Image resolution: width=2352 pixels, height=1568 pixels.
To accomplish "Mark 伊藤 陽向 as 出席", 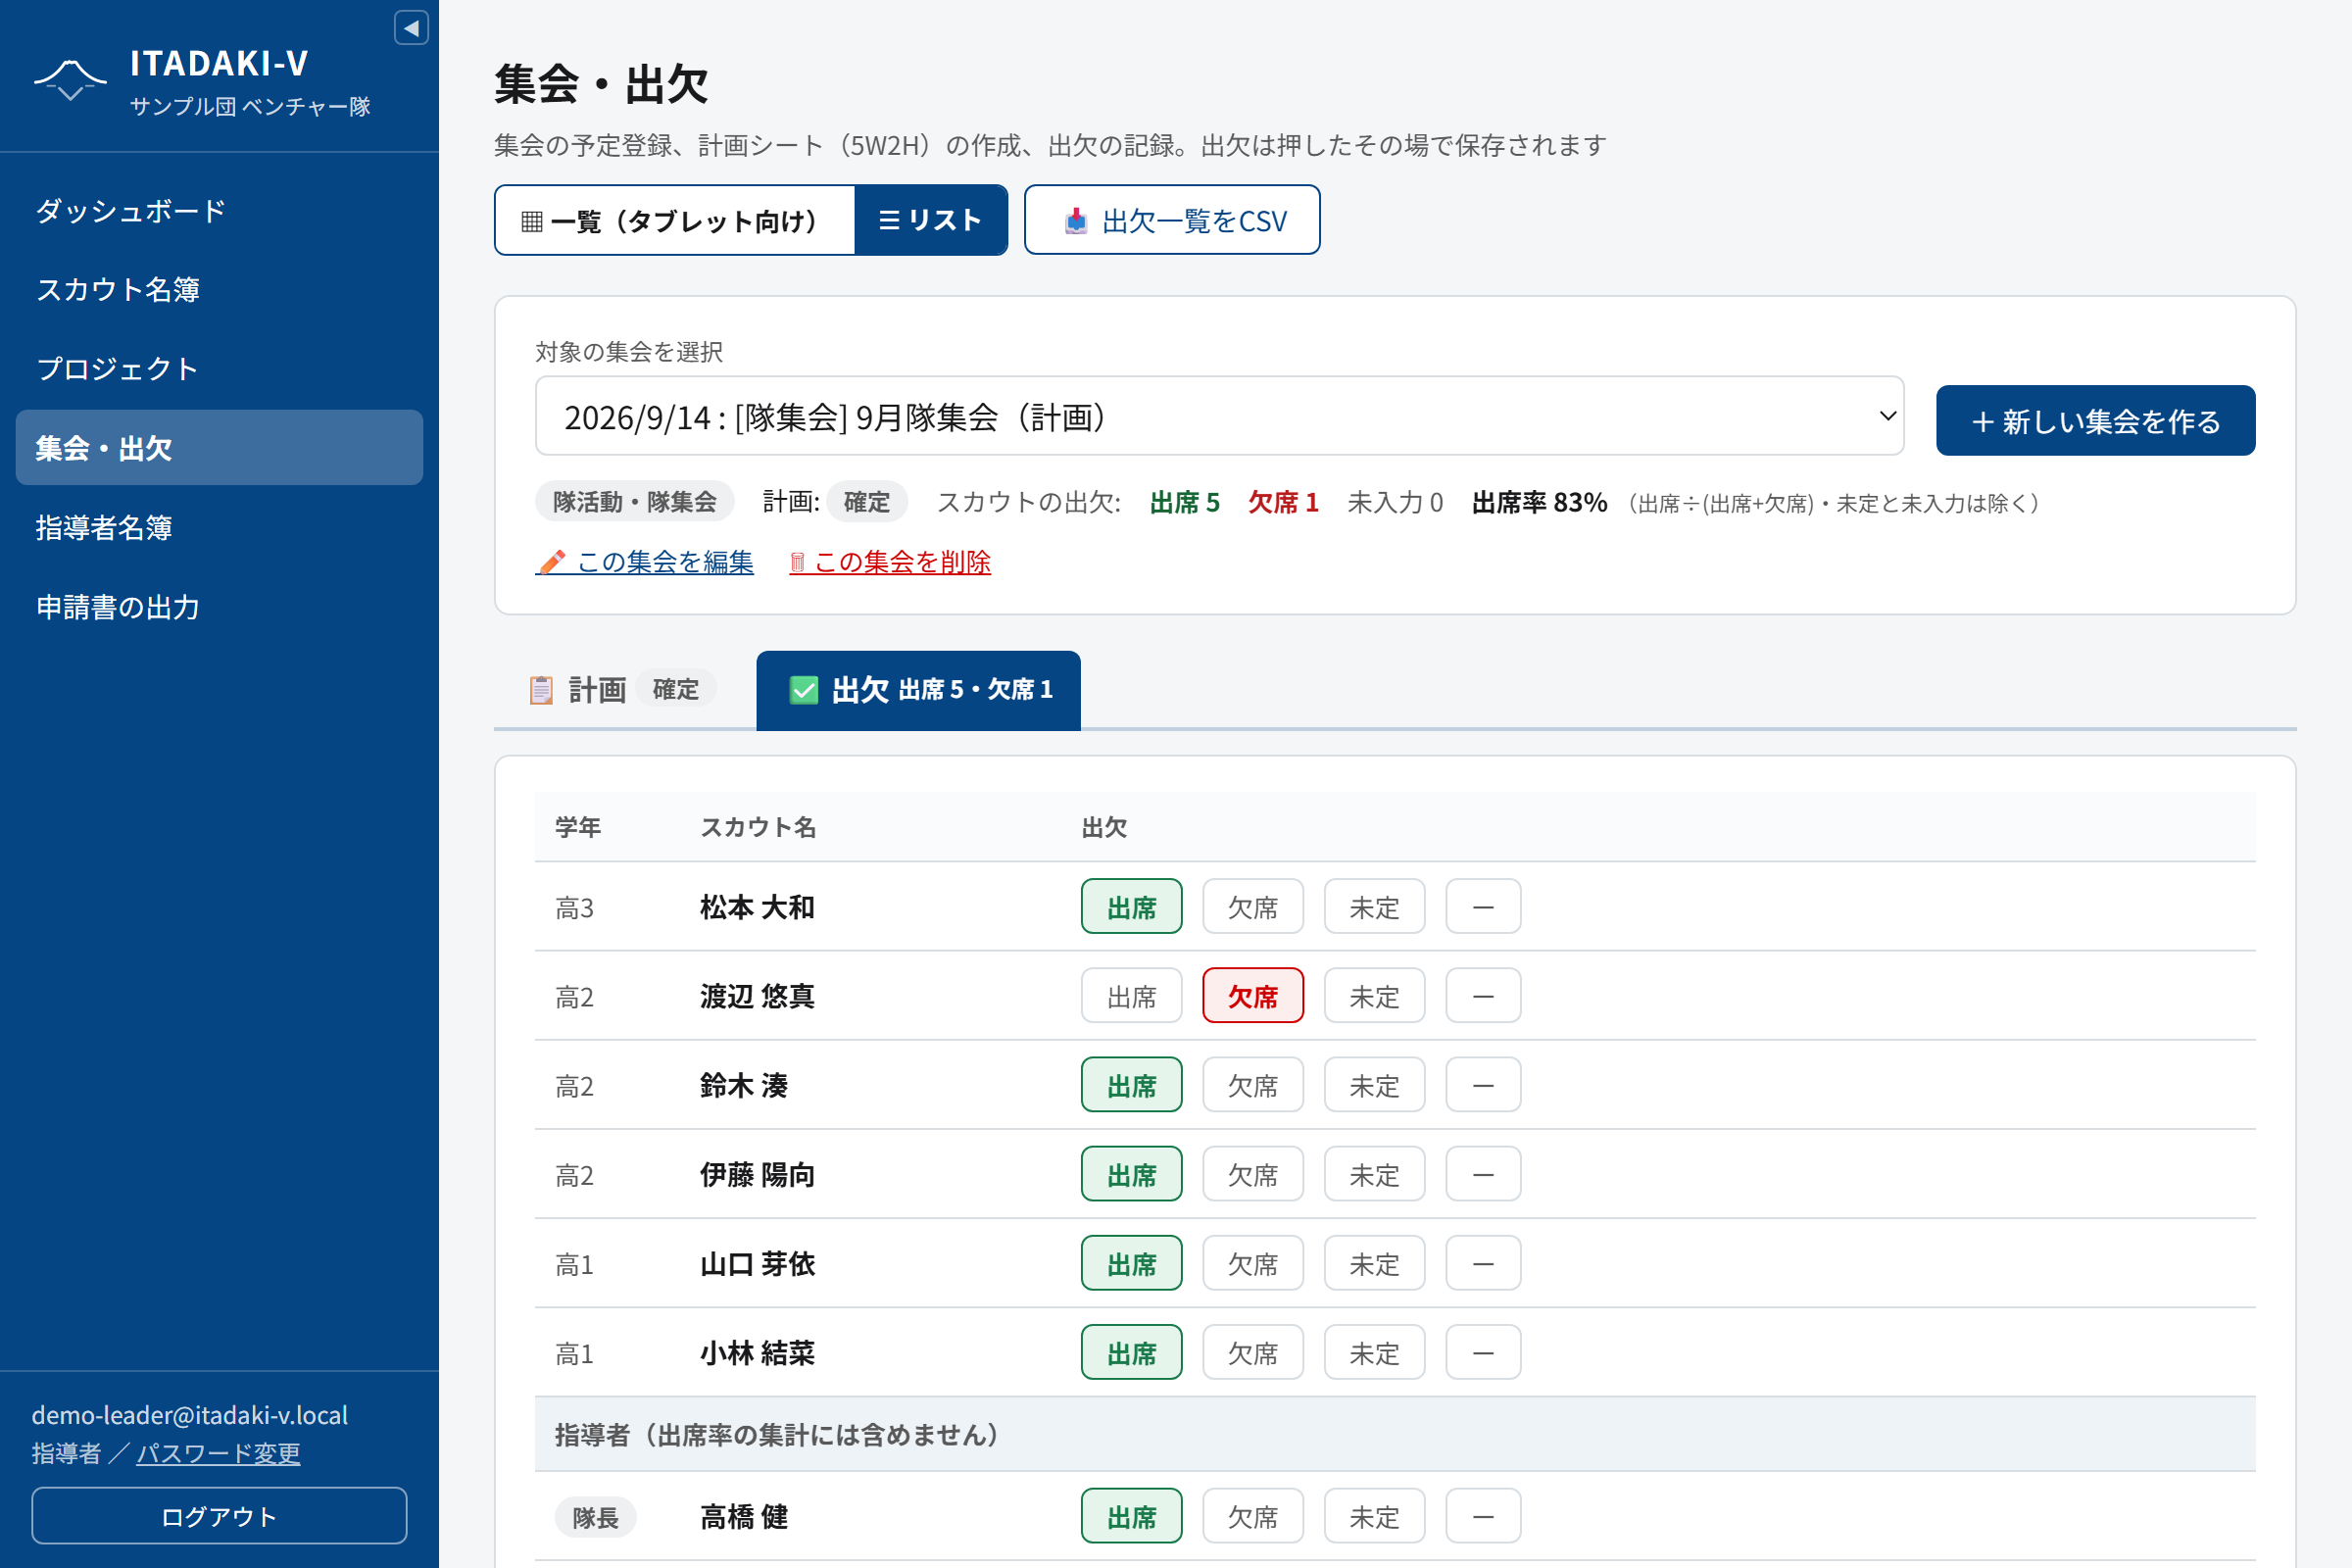I will click(x=1131, y=1174).
